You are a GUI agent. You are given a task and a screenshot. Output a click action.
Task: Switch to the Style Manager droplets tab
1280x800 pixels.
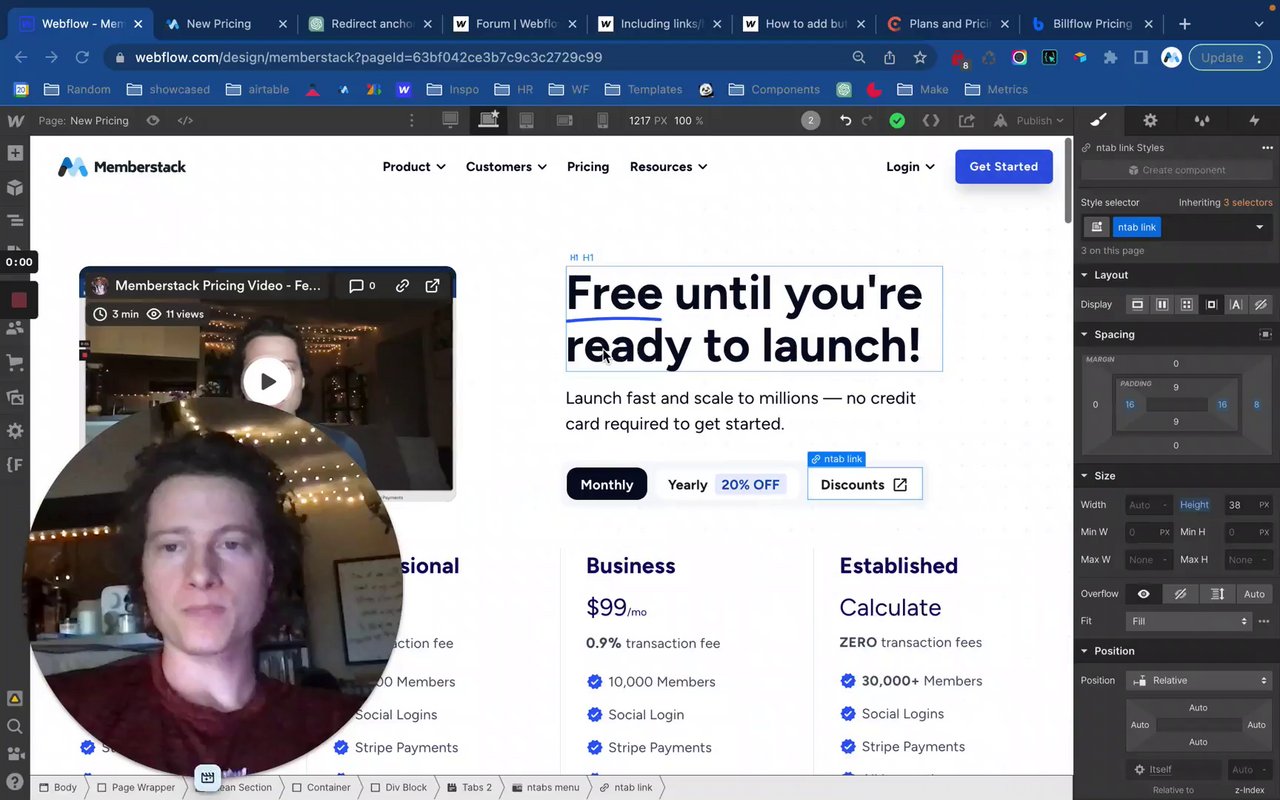(1202, 120)
